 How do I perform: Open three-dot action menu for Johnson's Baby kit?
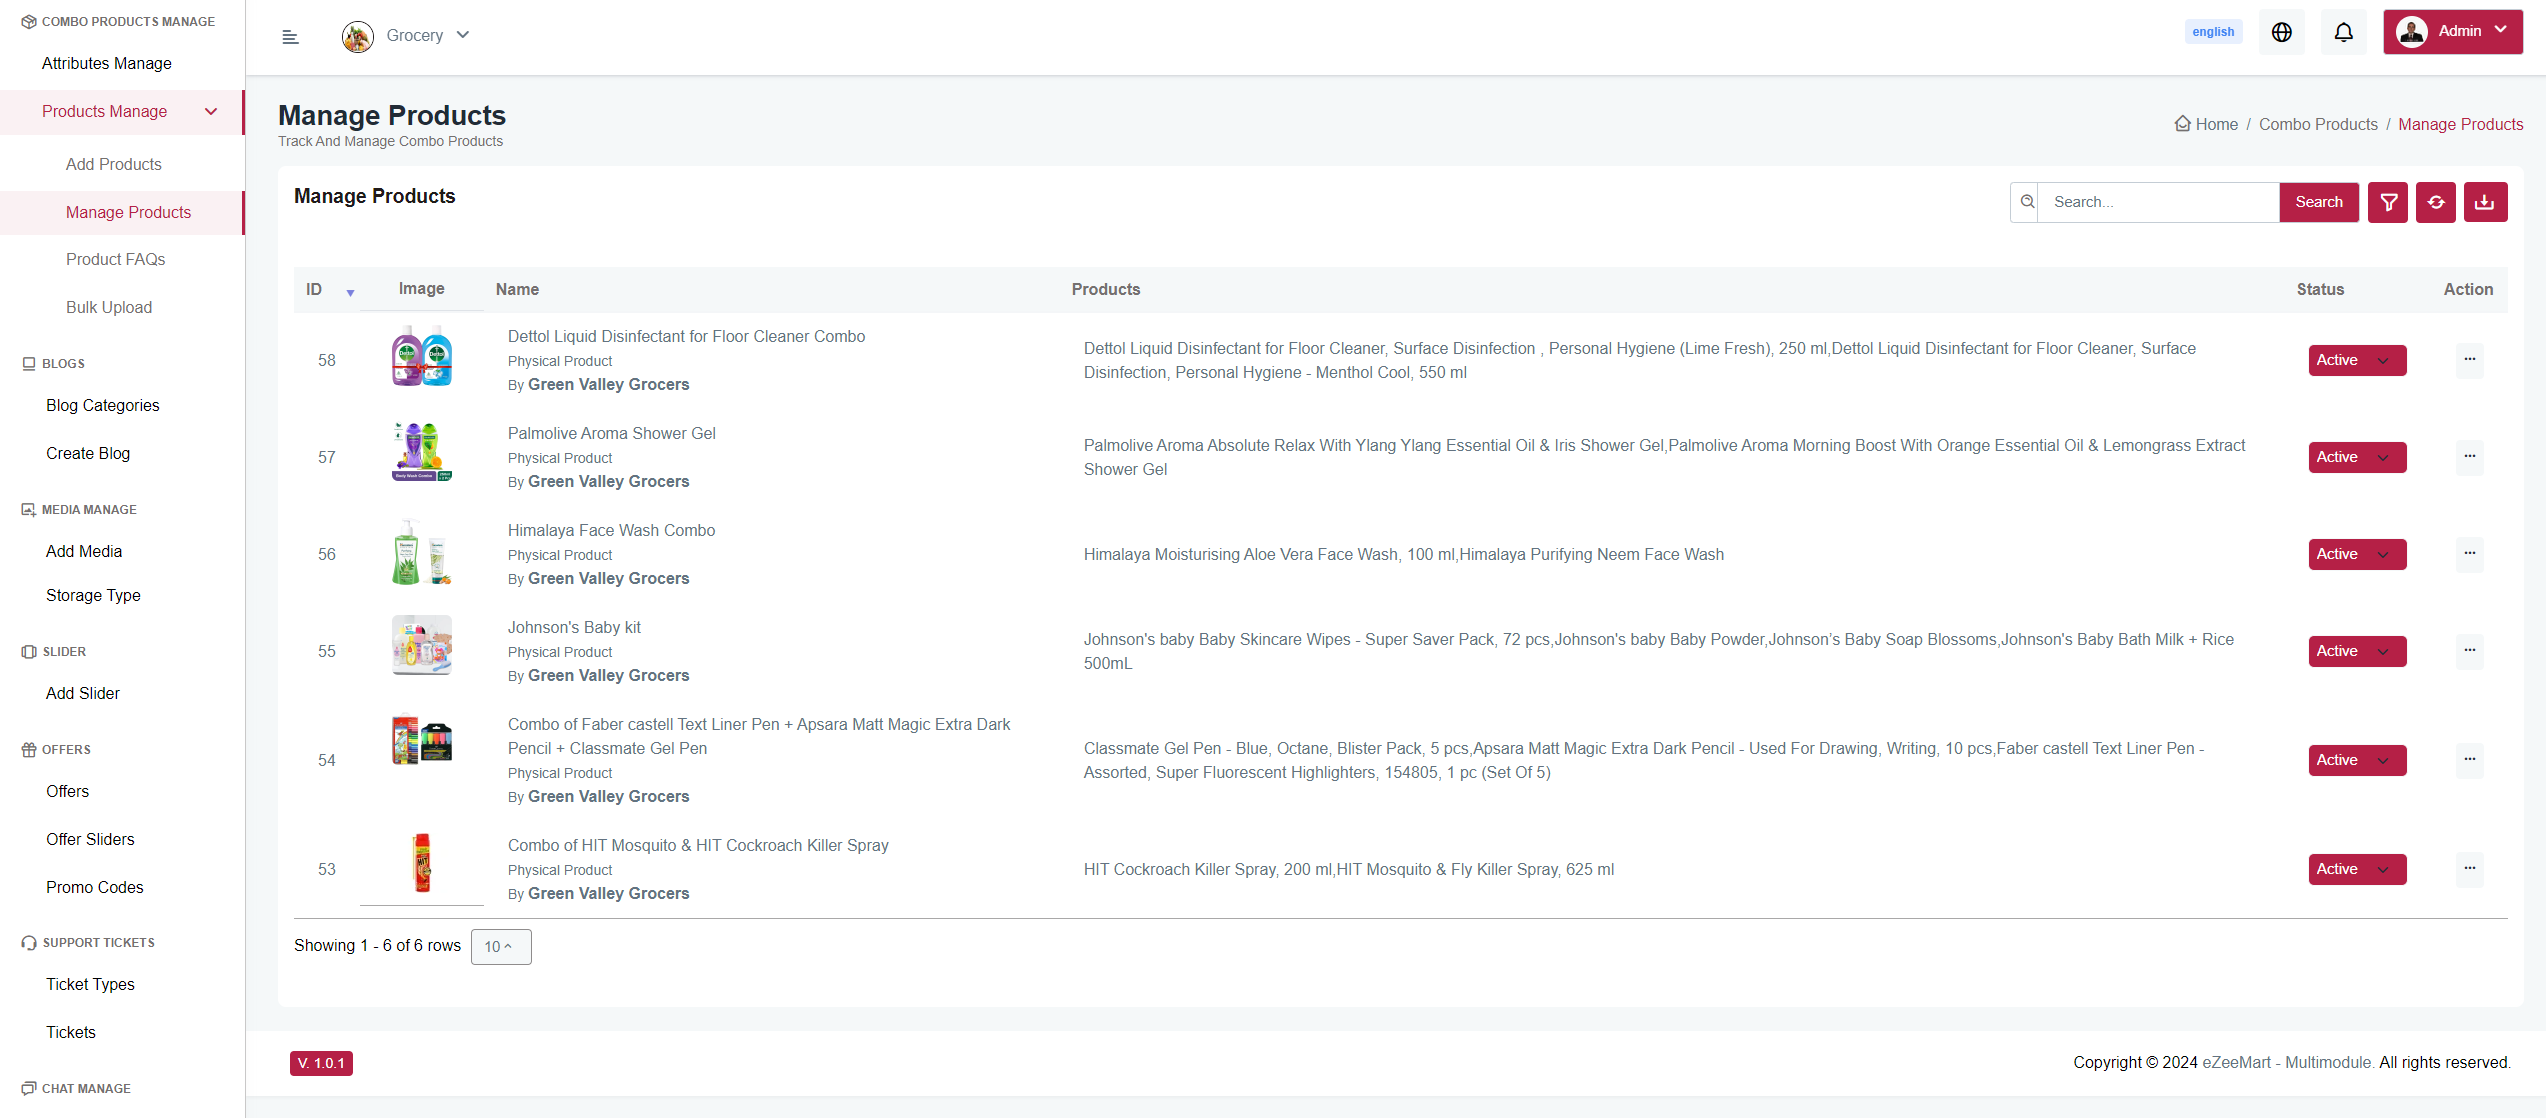pyautogui.click(x=2469, y=650)
